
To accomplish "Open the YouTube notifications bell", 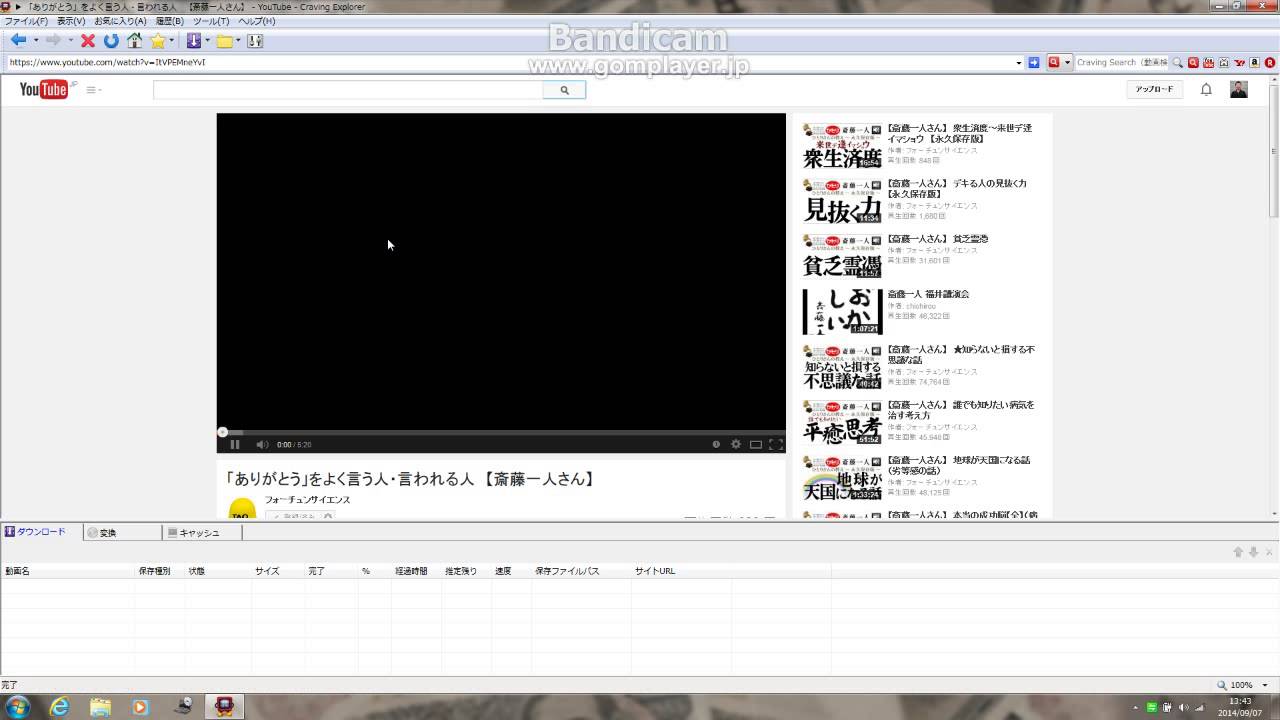I will 1206,89.
